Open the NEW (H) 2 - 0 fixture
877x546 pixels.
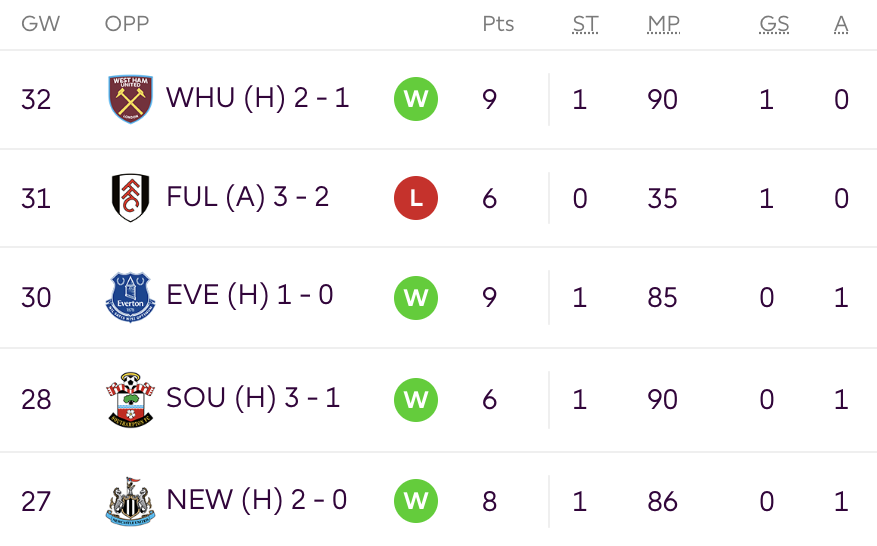(257, 500)
